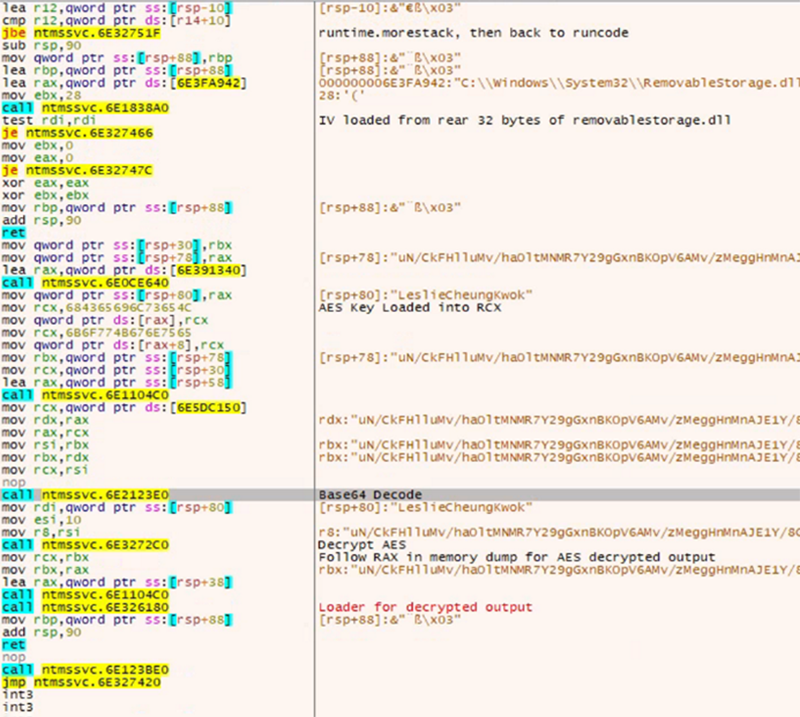Click 'mov rcx,qword ptr ds:[6E5DC150]' instruction
The width and height of the screenshot is (800, 717).
(x=124, y=408)
